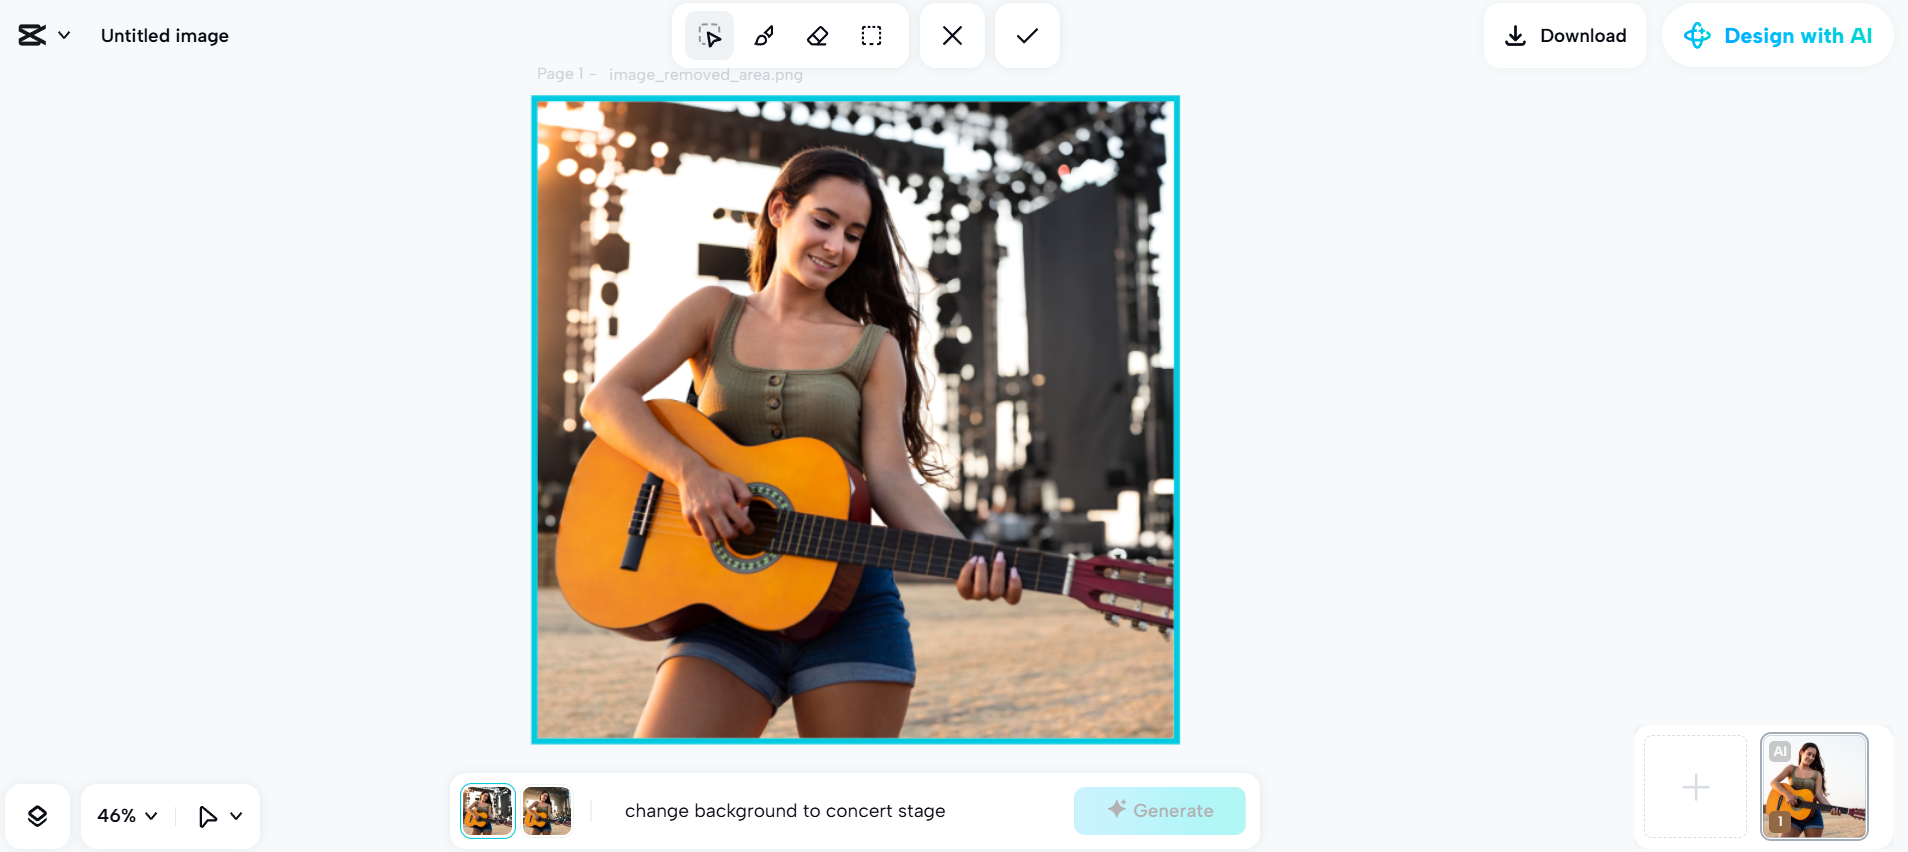
Task: Add a new page with plus tile
Action: pos(1695,787)
